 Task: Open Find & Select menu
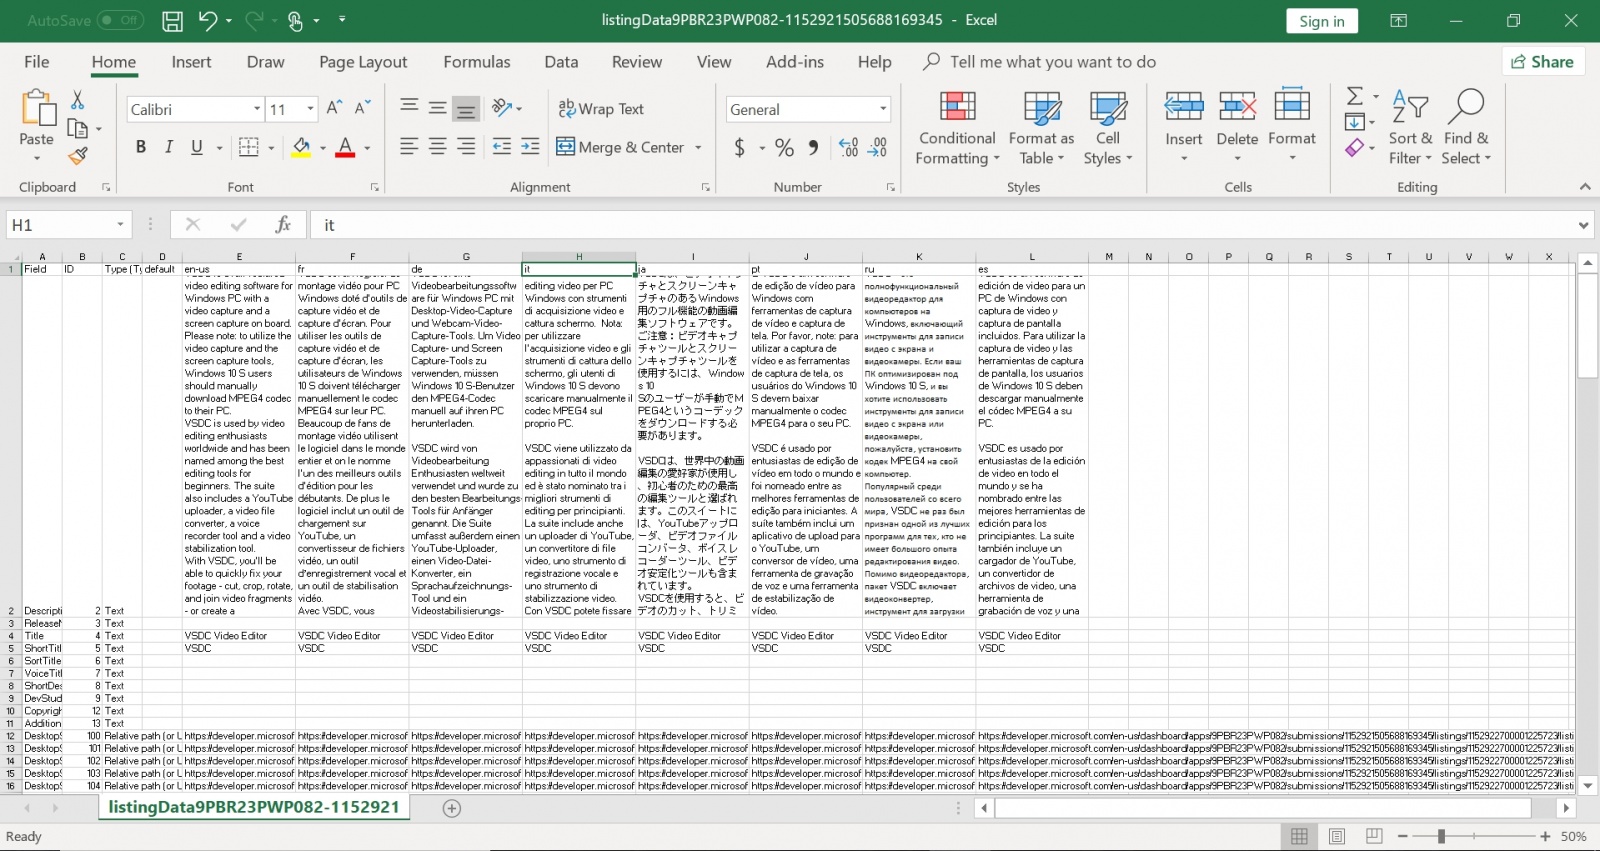coord(1466,127)
